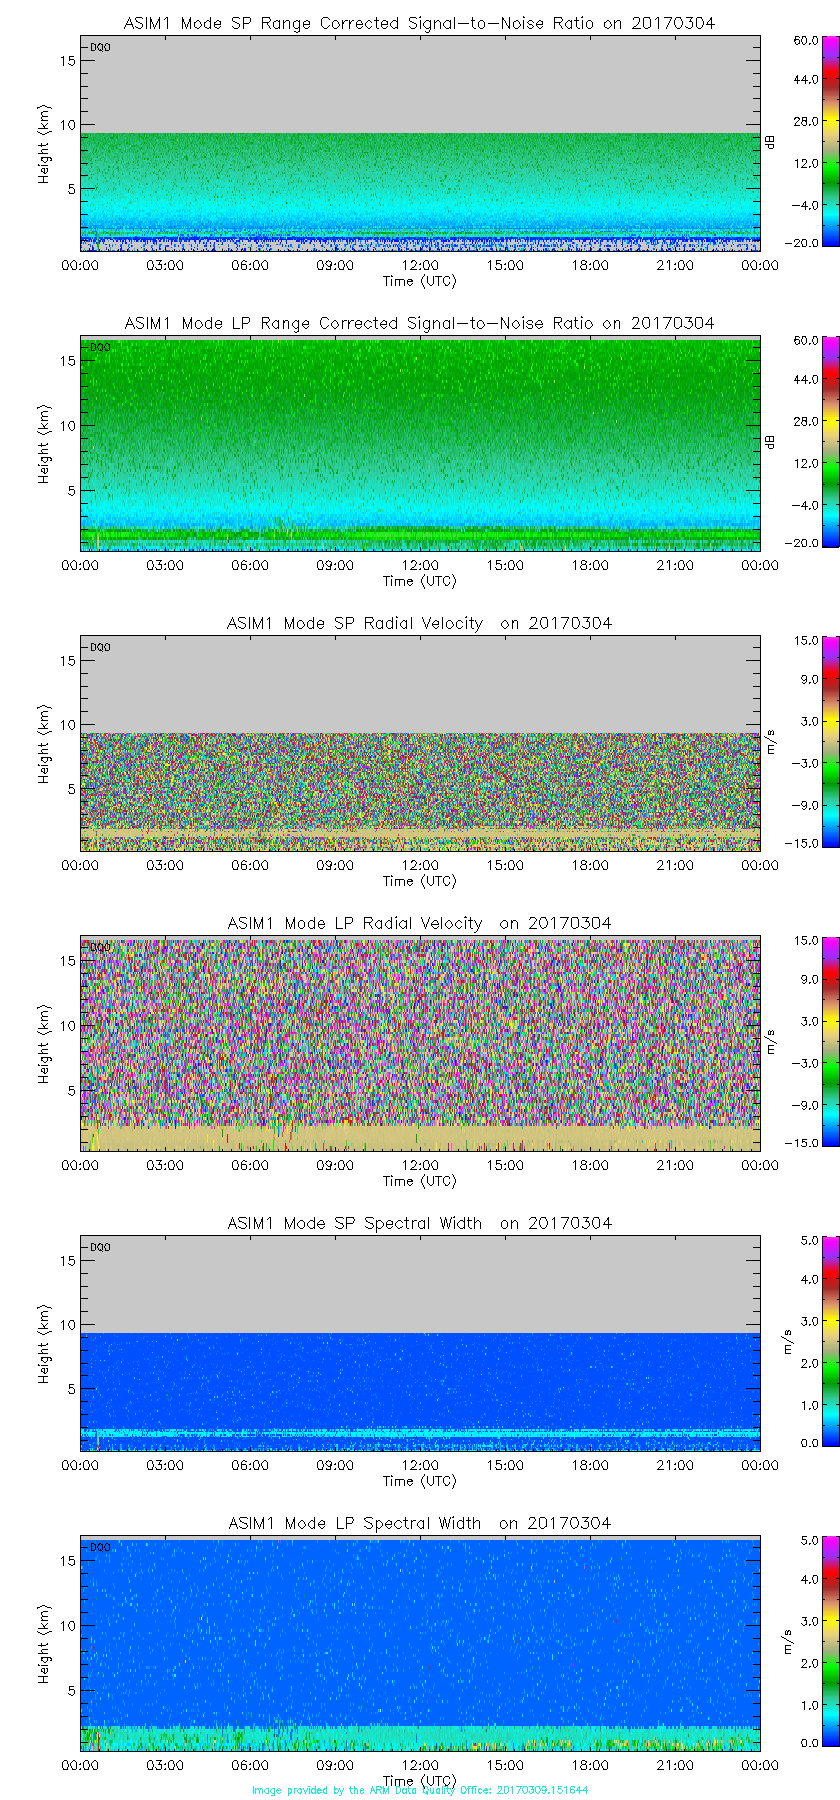Screen dimensions: 840x1800
Task: Click the Mode SP Radial Velocity title
Action: click(419, 623)
